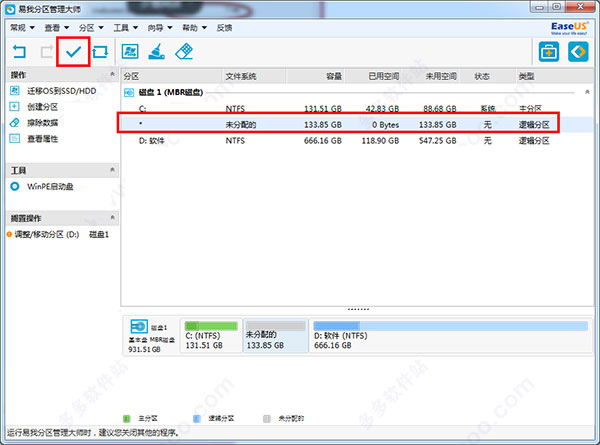Screen dimensions: 600x445
Task: Select the C: partition row
Action: point(357,108)
